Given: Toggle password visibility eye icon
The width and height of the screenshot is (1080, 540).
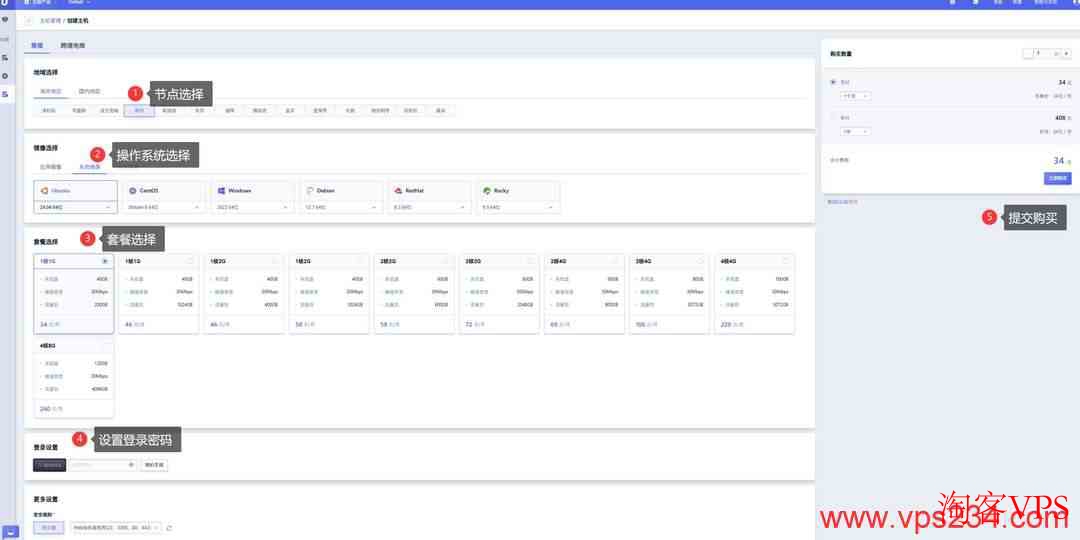Looking at the screenshot, I should pyautogui.click(x=131, y=465).
